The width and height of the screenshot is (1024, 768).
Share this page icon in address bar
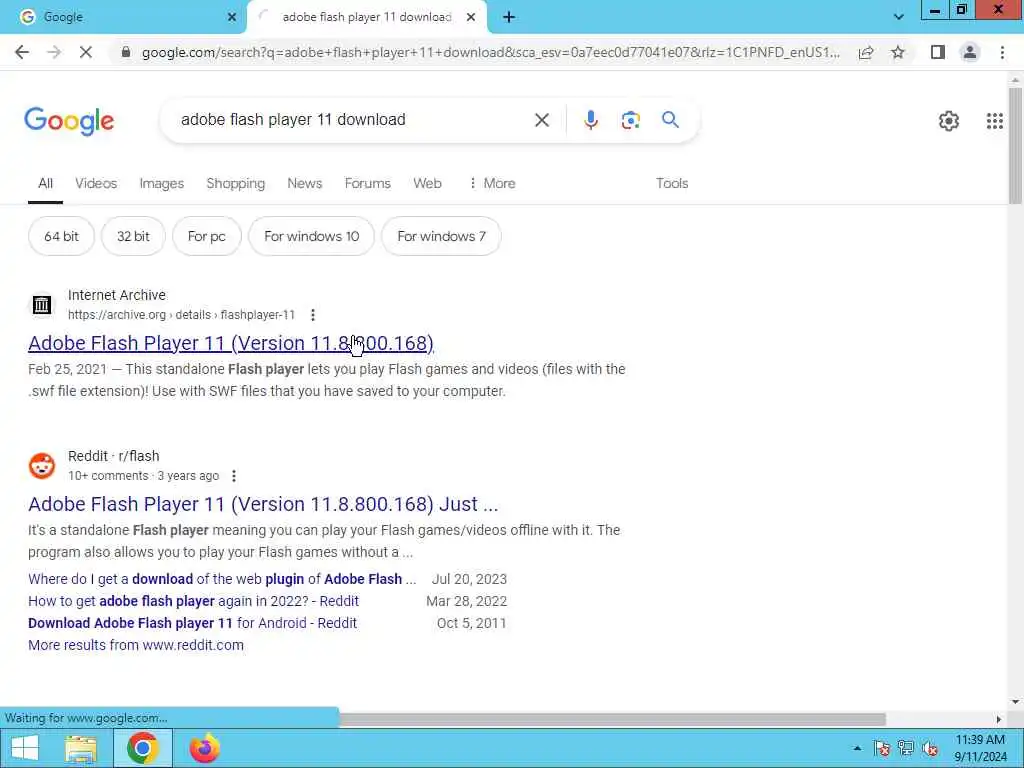click(866, 52)
